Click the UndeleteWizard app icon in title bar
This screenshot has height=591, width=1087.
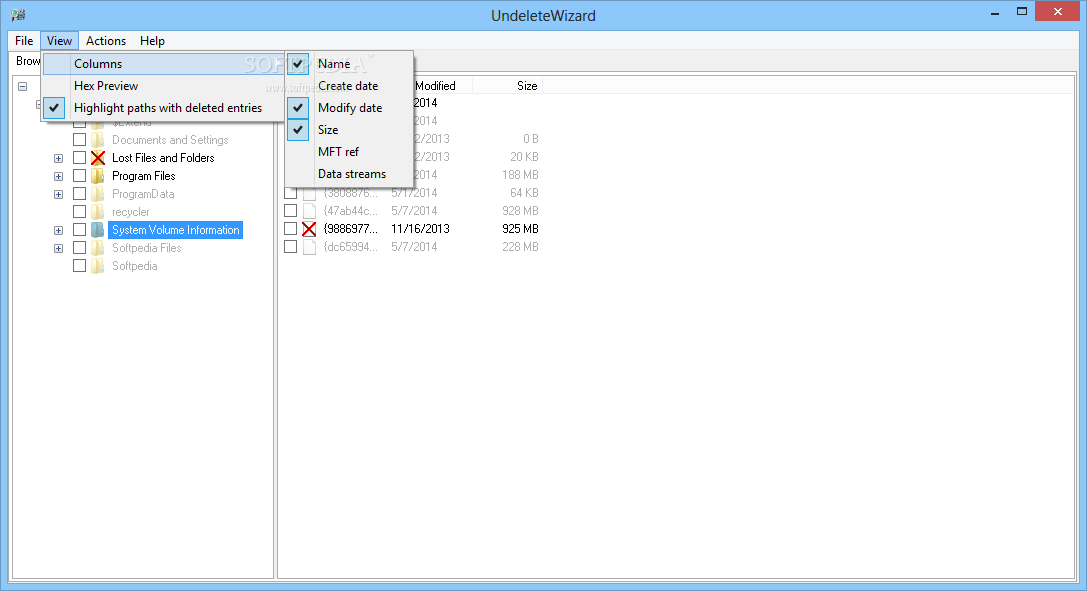18,15
